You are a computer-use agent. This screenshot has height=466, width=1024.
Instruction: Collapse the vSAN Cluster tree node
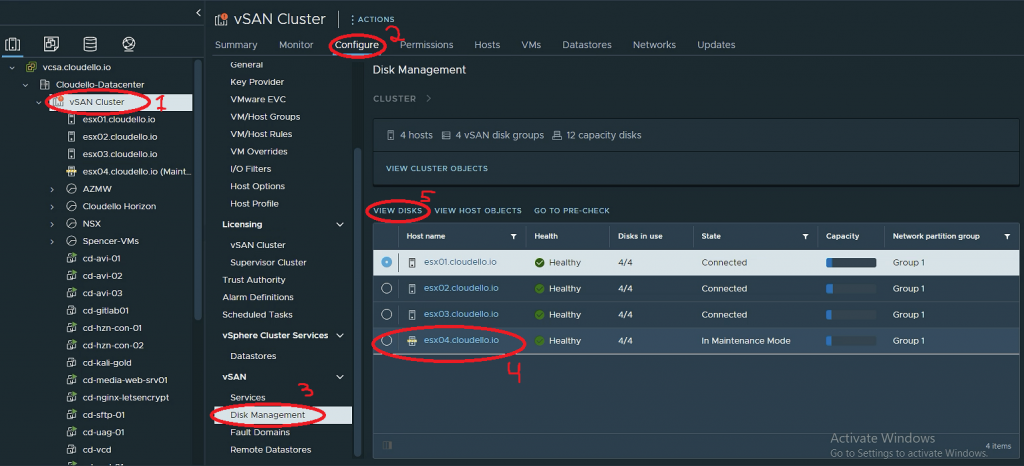point(39,102)
